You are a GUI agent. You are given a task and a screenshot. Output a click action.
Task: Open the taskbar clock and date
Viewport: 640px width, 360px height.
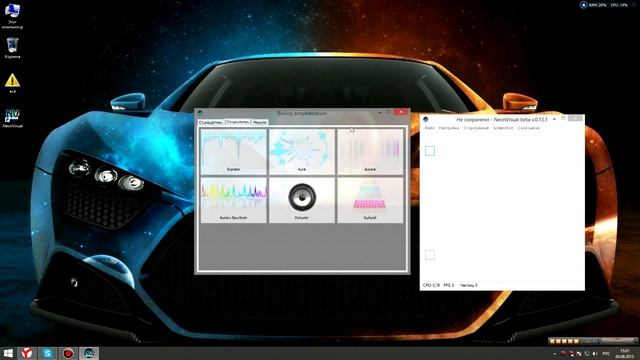pos(624,353)
